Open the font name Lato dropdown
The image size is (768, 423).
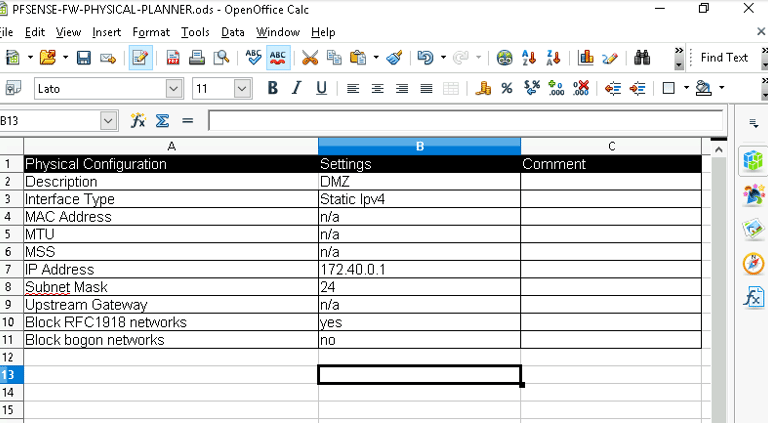coord(173,89)
